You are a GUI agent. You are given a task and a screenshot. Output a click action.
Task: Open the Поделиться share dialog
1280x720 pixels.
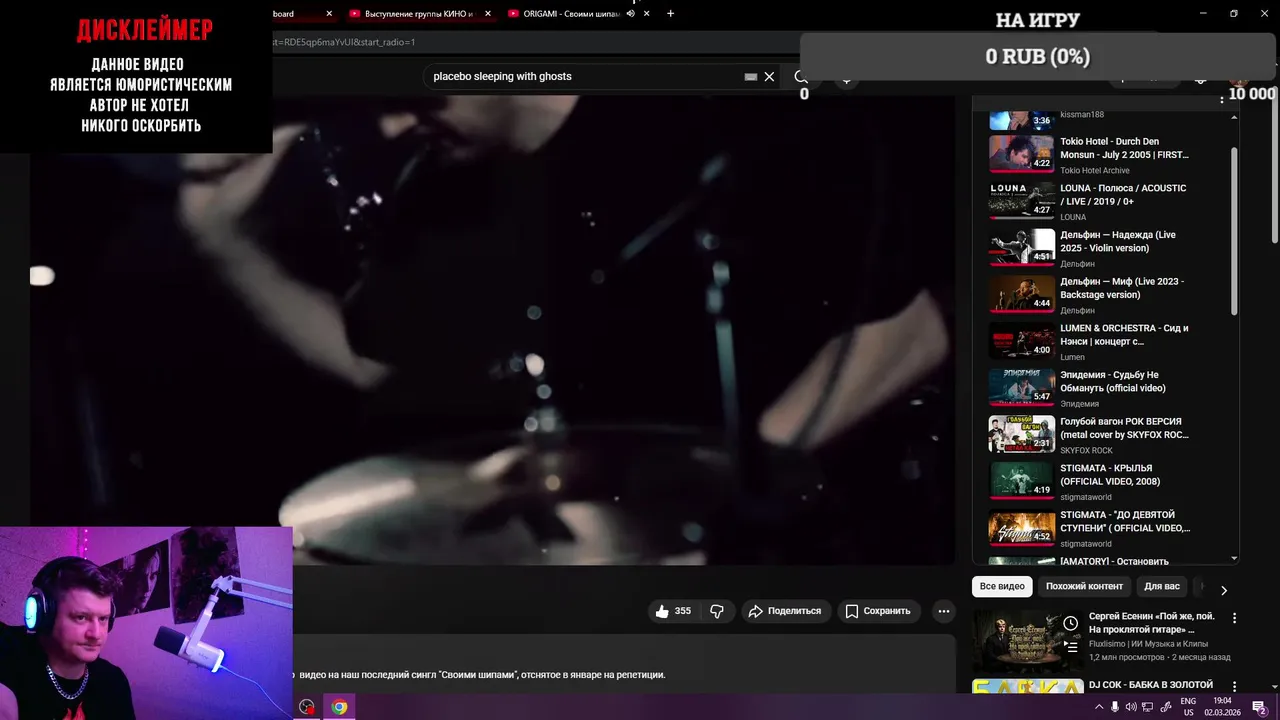tap(785, 611)
